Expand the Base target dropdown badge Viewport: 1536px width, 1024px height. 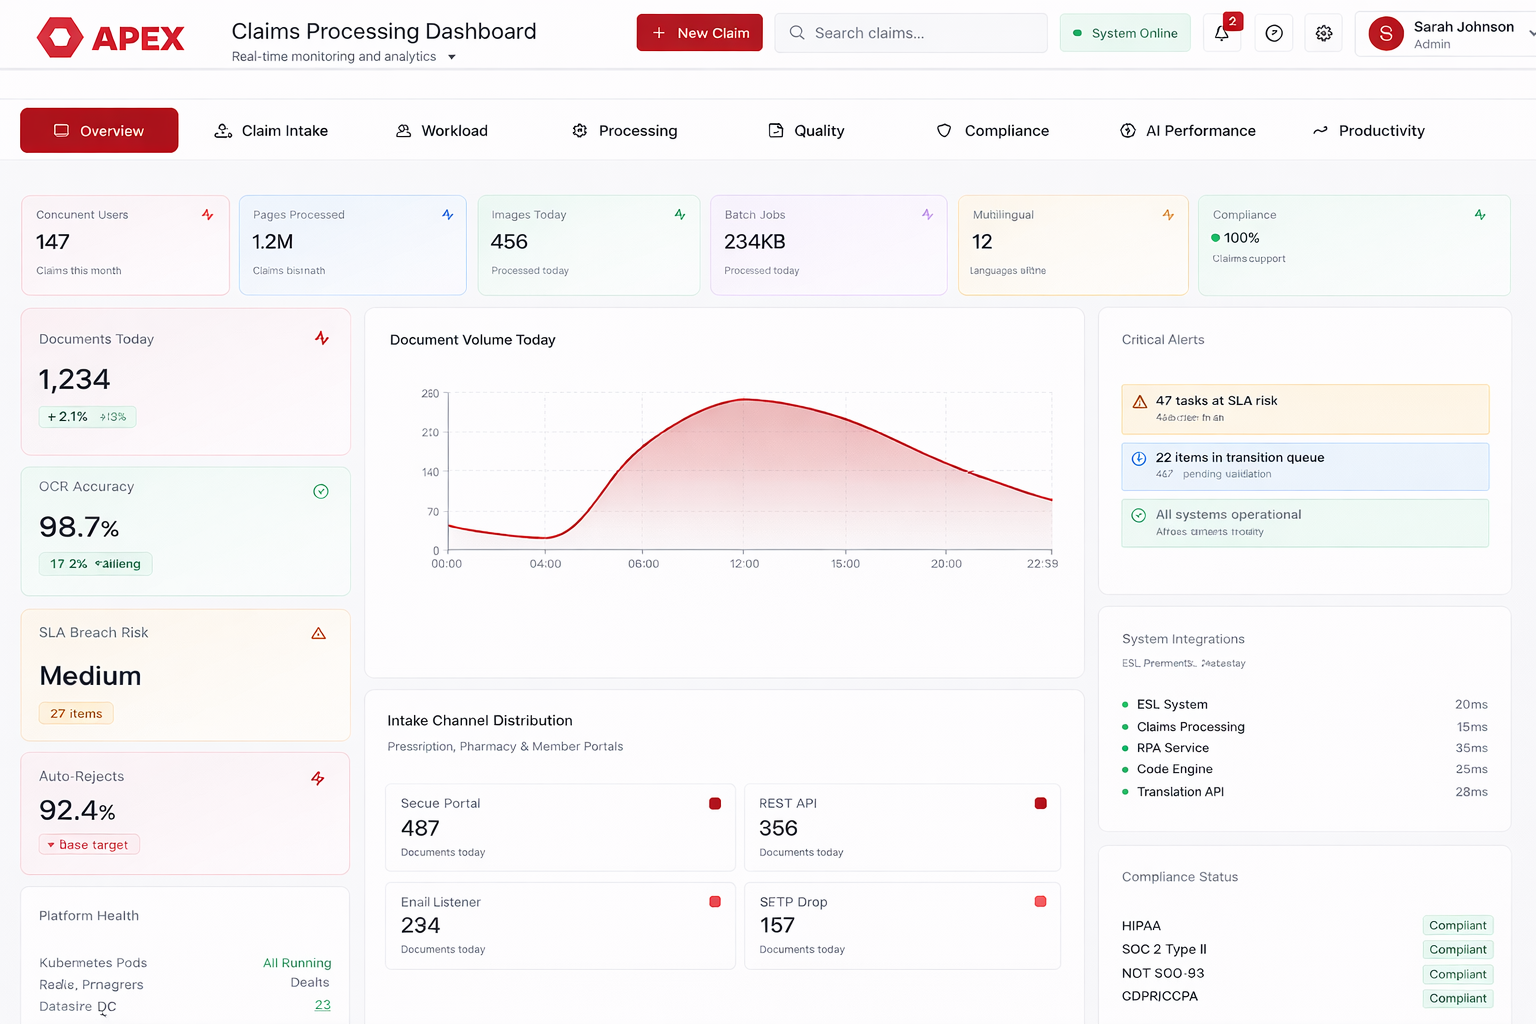[x=89, y=845]
